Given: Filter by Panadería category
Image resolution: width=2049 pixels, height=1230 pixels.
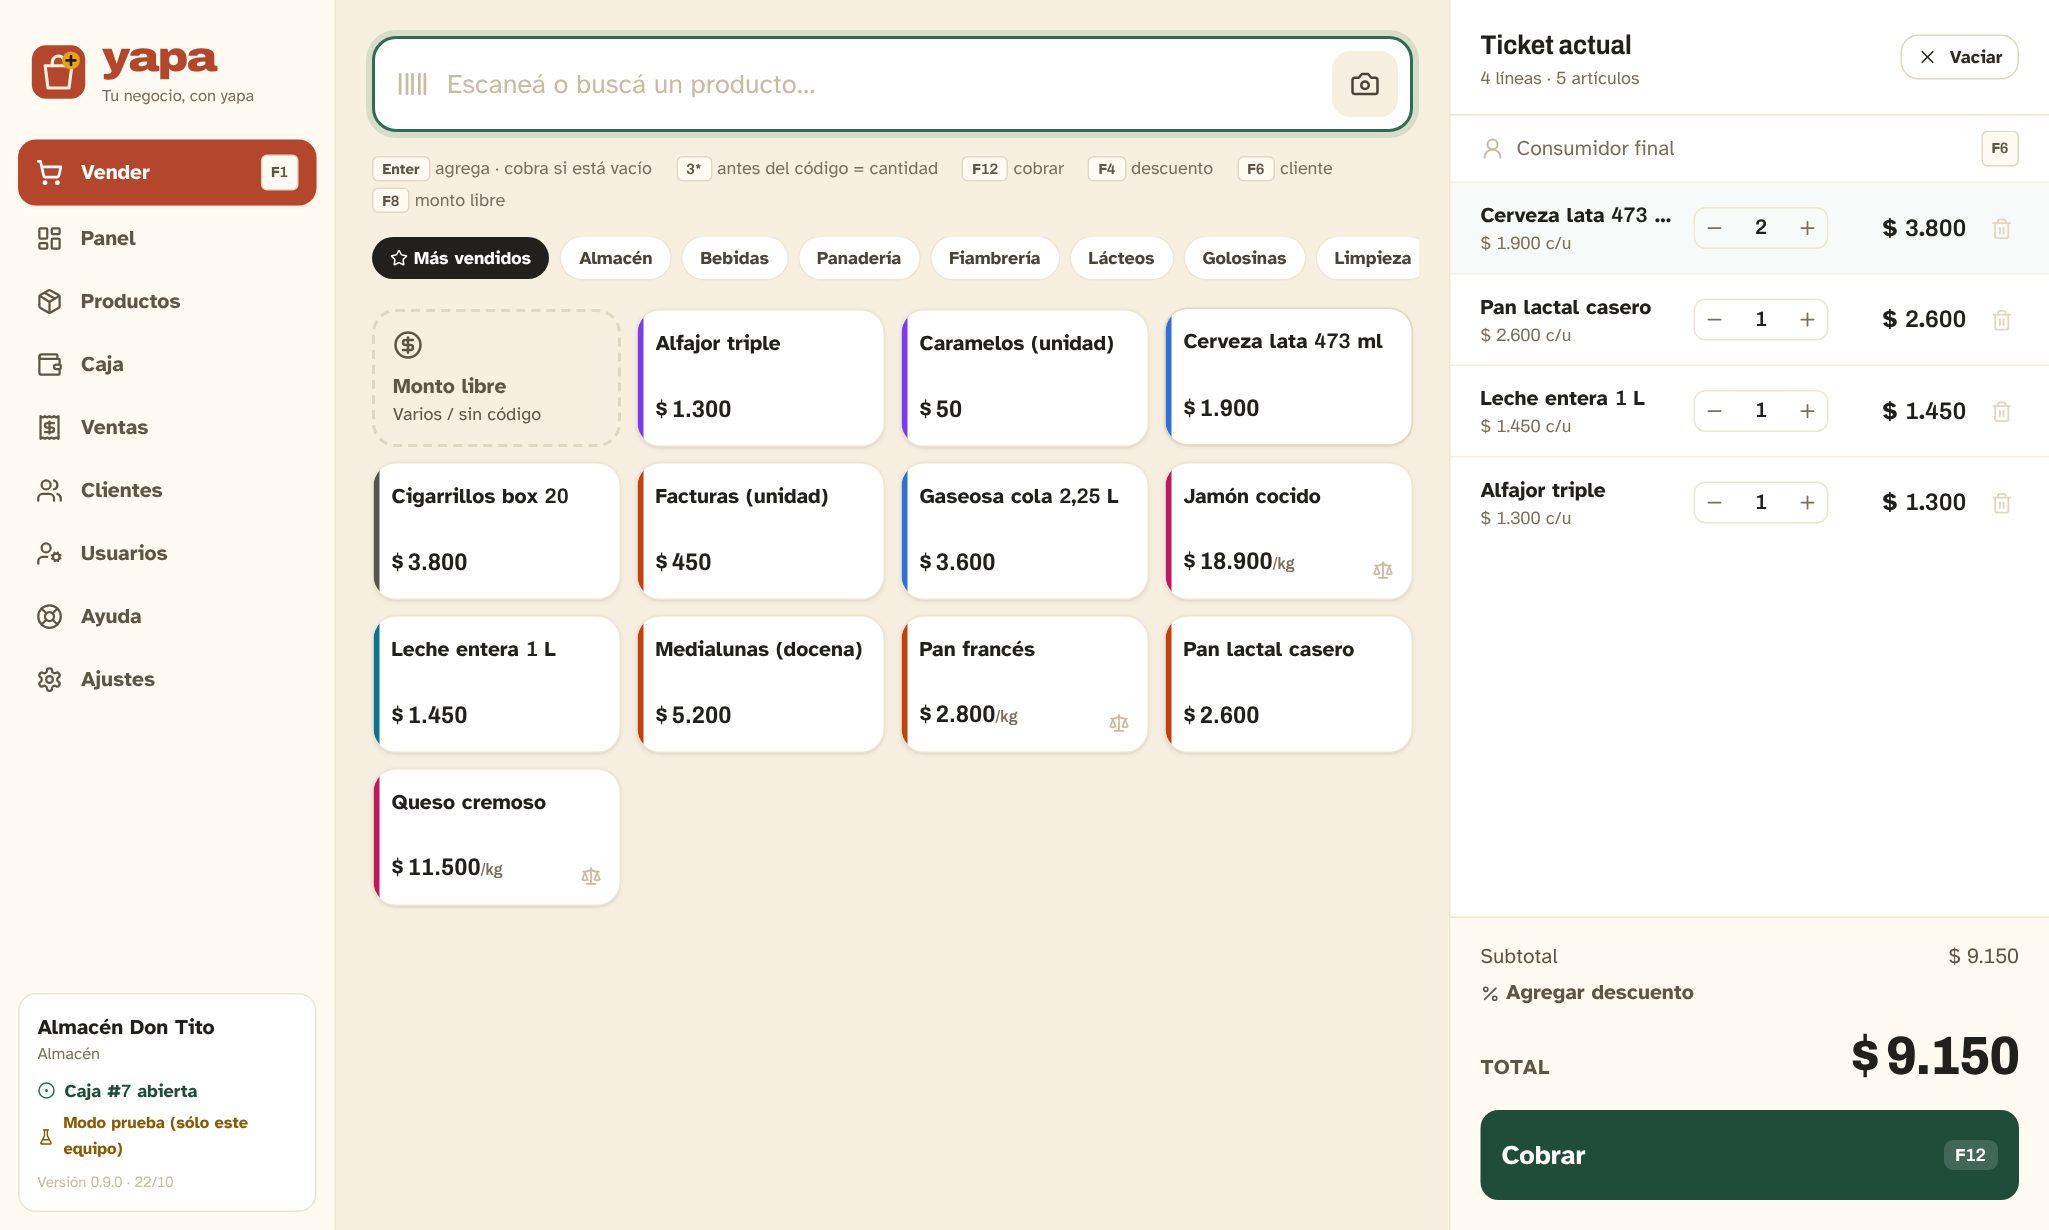Looking at the screenshot, I should (858, 258).
